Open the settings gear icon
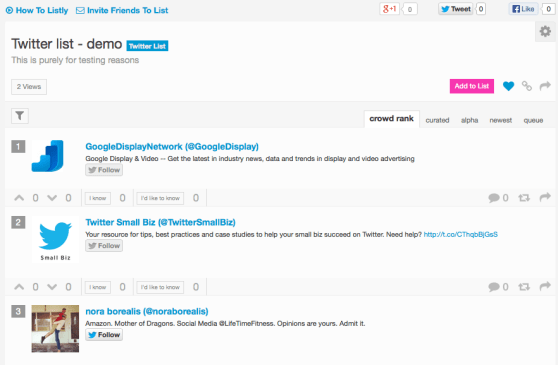 [x=545, y=32]
